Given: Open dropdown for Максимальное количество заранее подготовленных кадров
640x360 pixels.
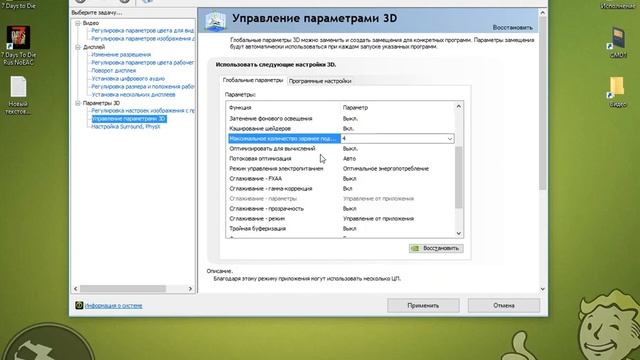Looking at the screenshot, I should tap(449, 139).
